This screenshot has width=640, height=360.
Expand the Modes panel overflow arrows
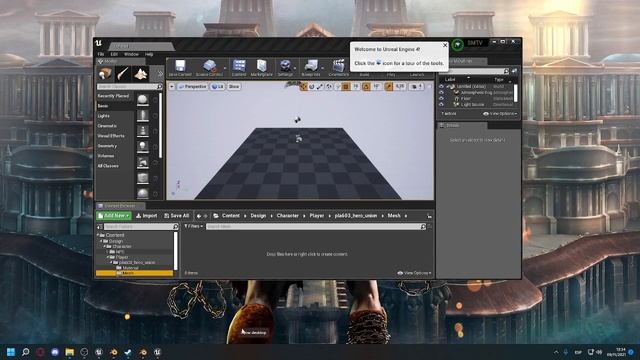(160, 74)
